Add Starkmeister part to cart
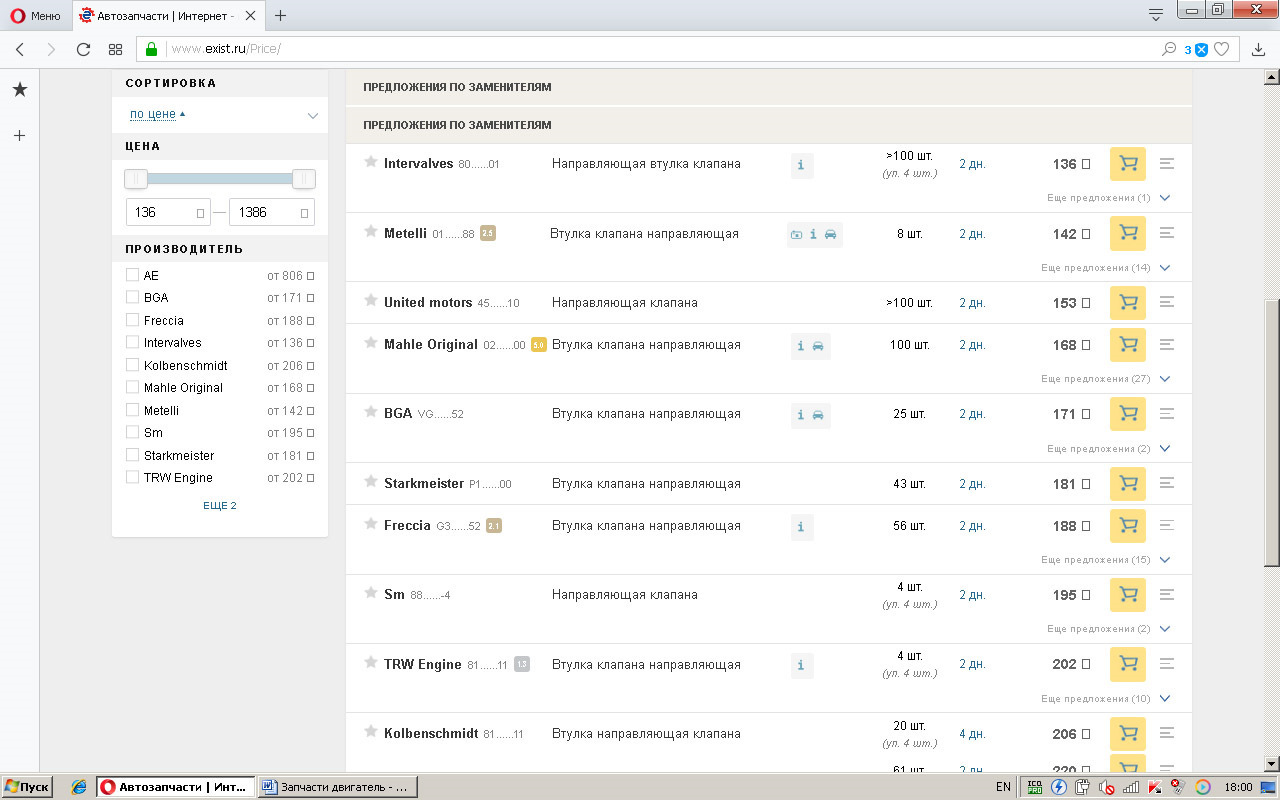The width and height of the screenshot is (1280, 800). tap(1128, 484)
